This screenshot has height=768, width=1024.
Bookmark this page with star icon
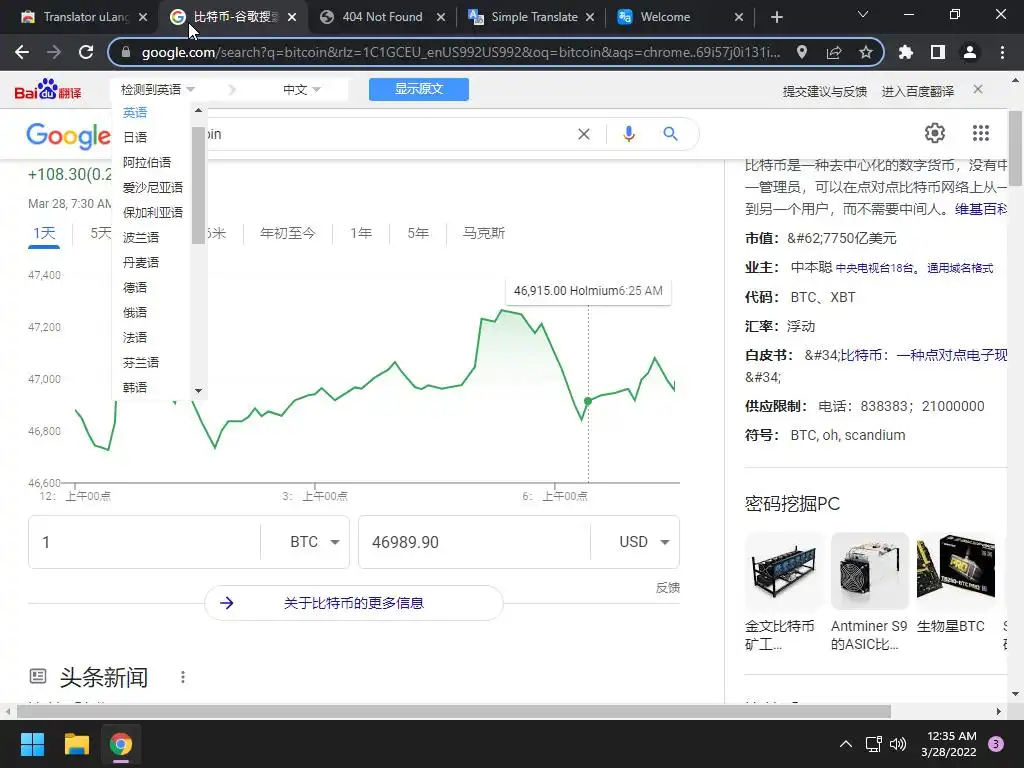click(x=866, y=52)
